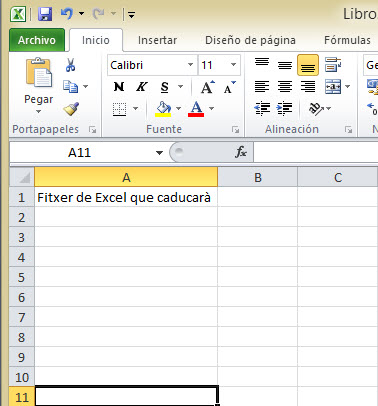The width and height of the screenshot is (378, 406).
Task: Click the Cut scissors icon
Action: [70, 65]
